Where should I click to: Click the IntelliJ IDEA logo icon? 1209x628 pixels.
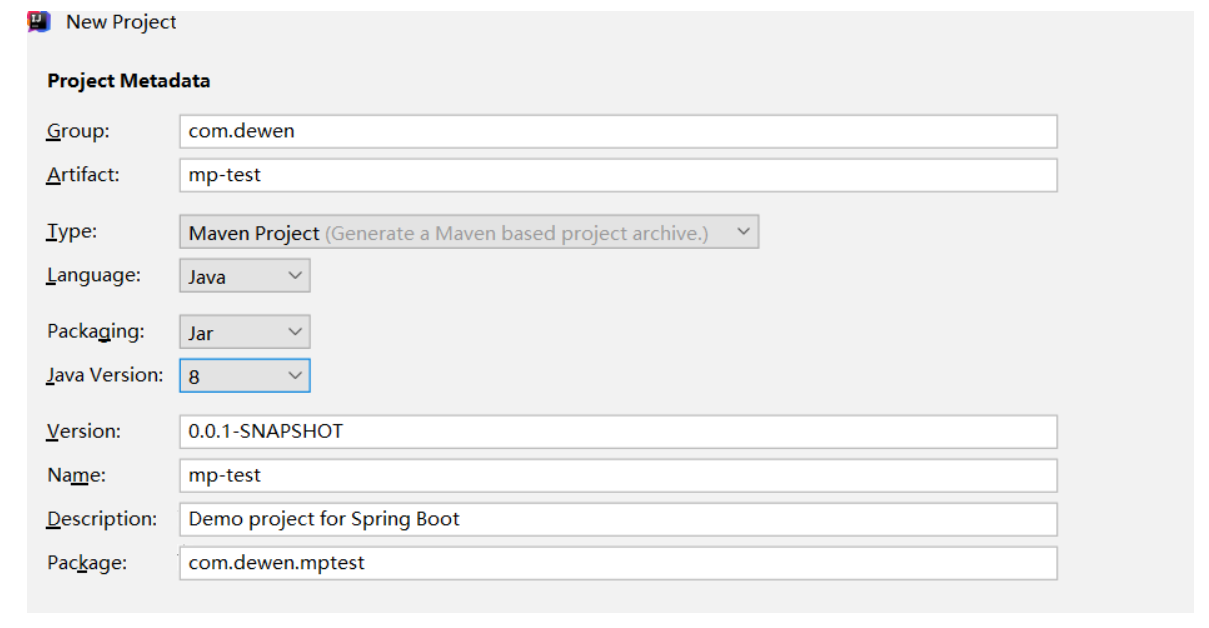point(39,21)
